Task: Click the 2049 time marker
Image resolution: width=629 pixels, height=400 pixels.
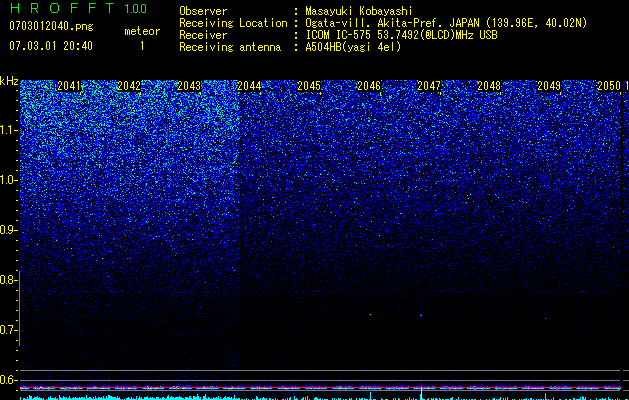Action: (549, 86)
